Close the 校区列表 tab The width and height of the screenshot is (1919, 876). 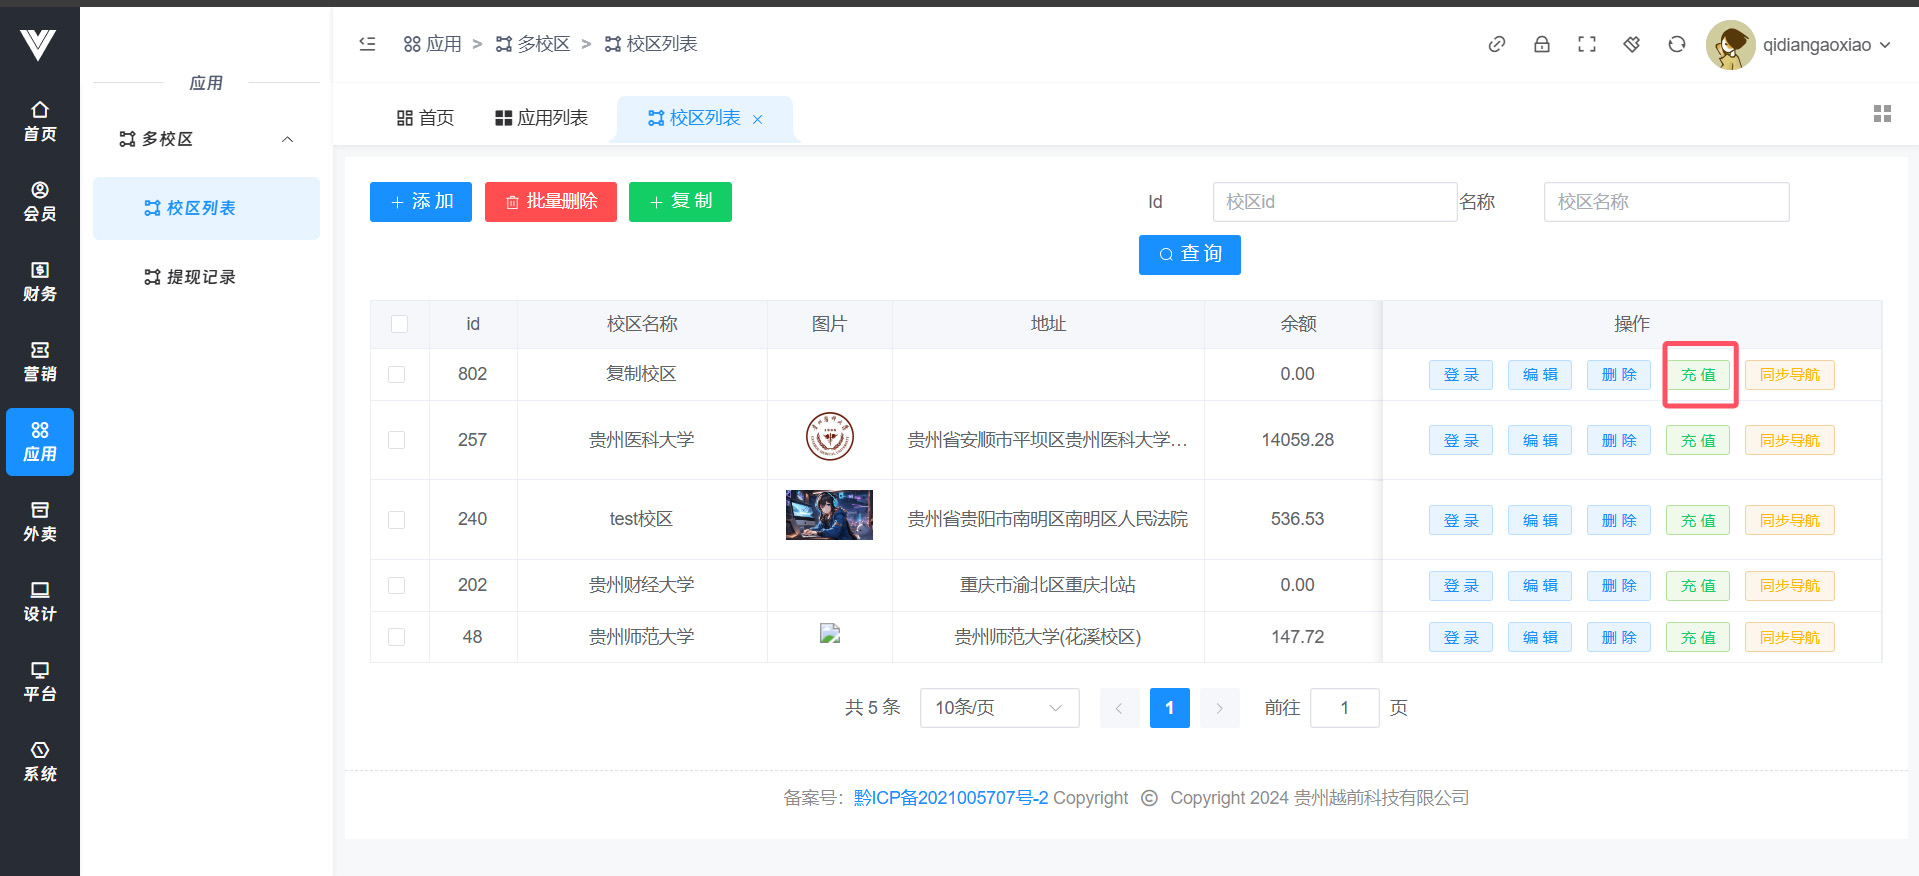click(x=757, y=119)
